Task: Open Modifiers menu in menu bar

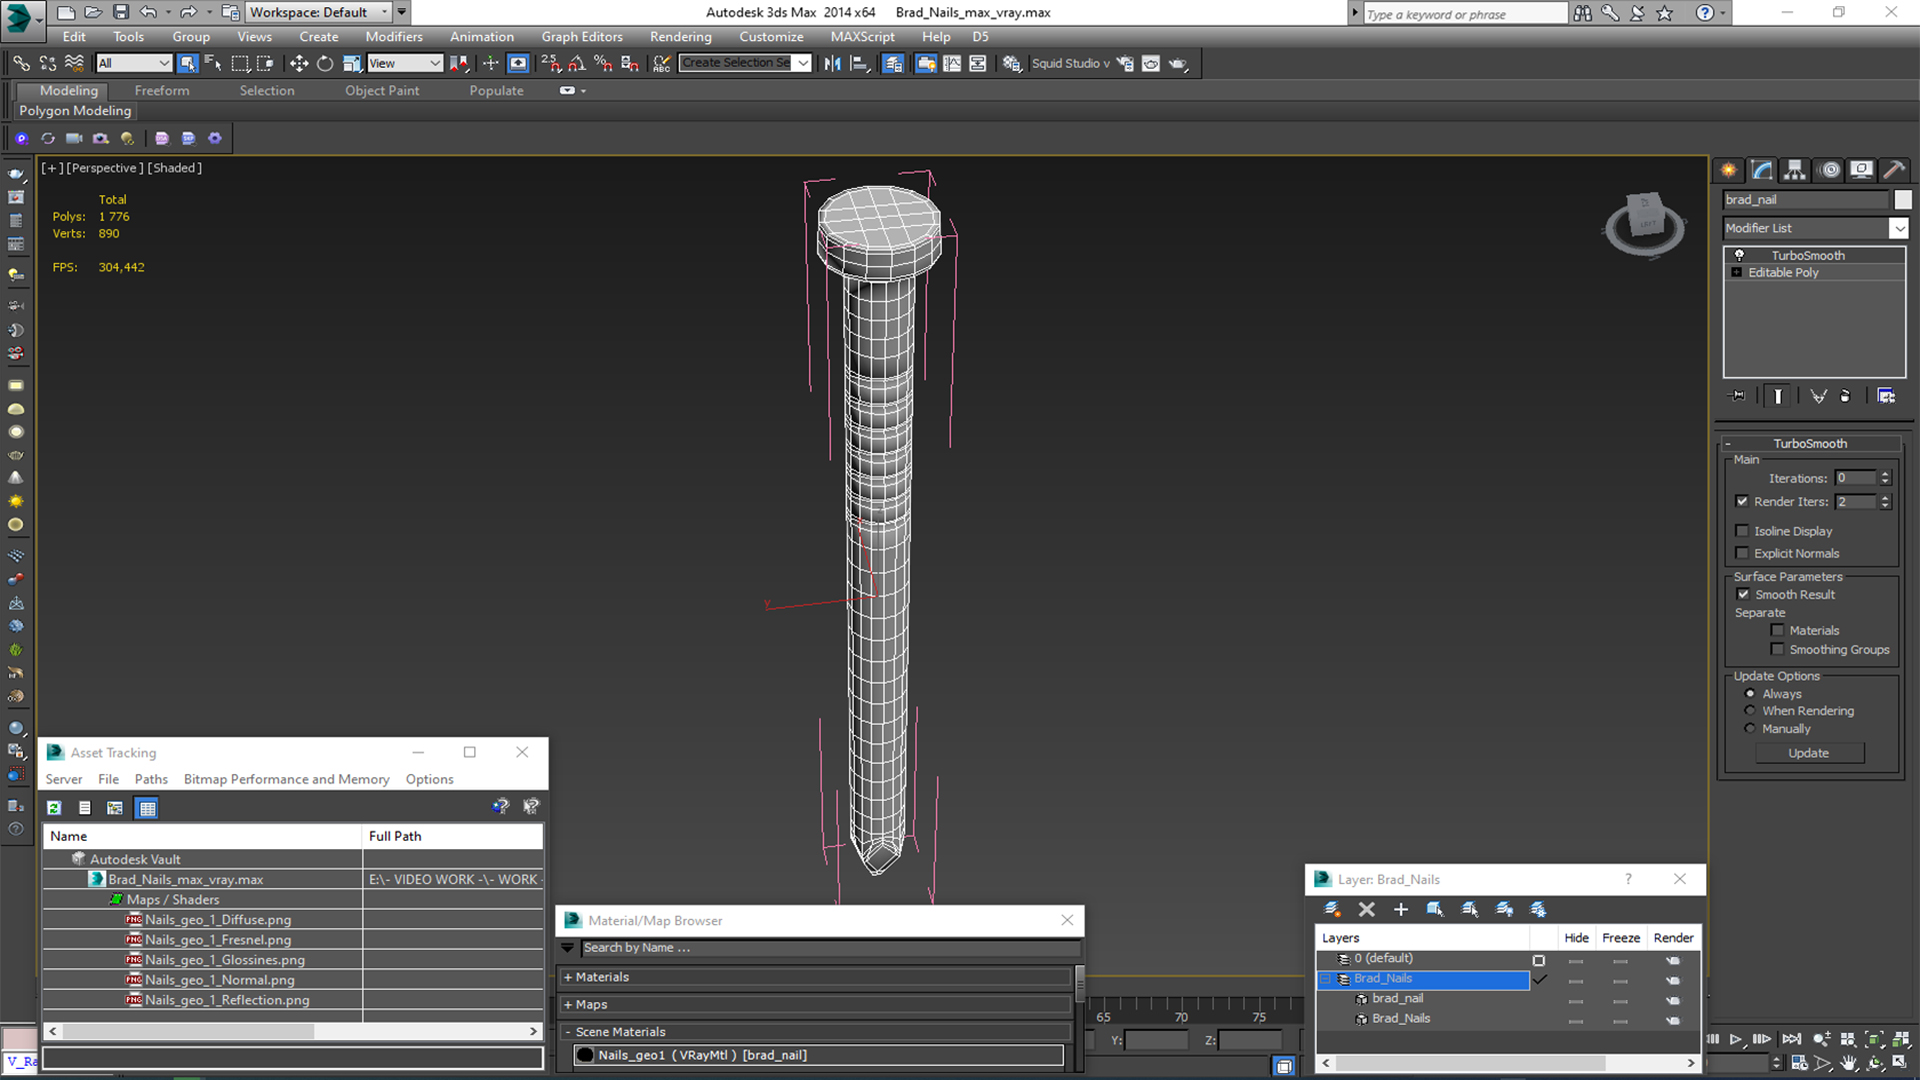Action: tap(393, 36)
